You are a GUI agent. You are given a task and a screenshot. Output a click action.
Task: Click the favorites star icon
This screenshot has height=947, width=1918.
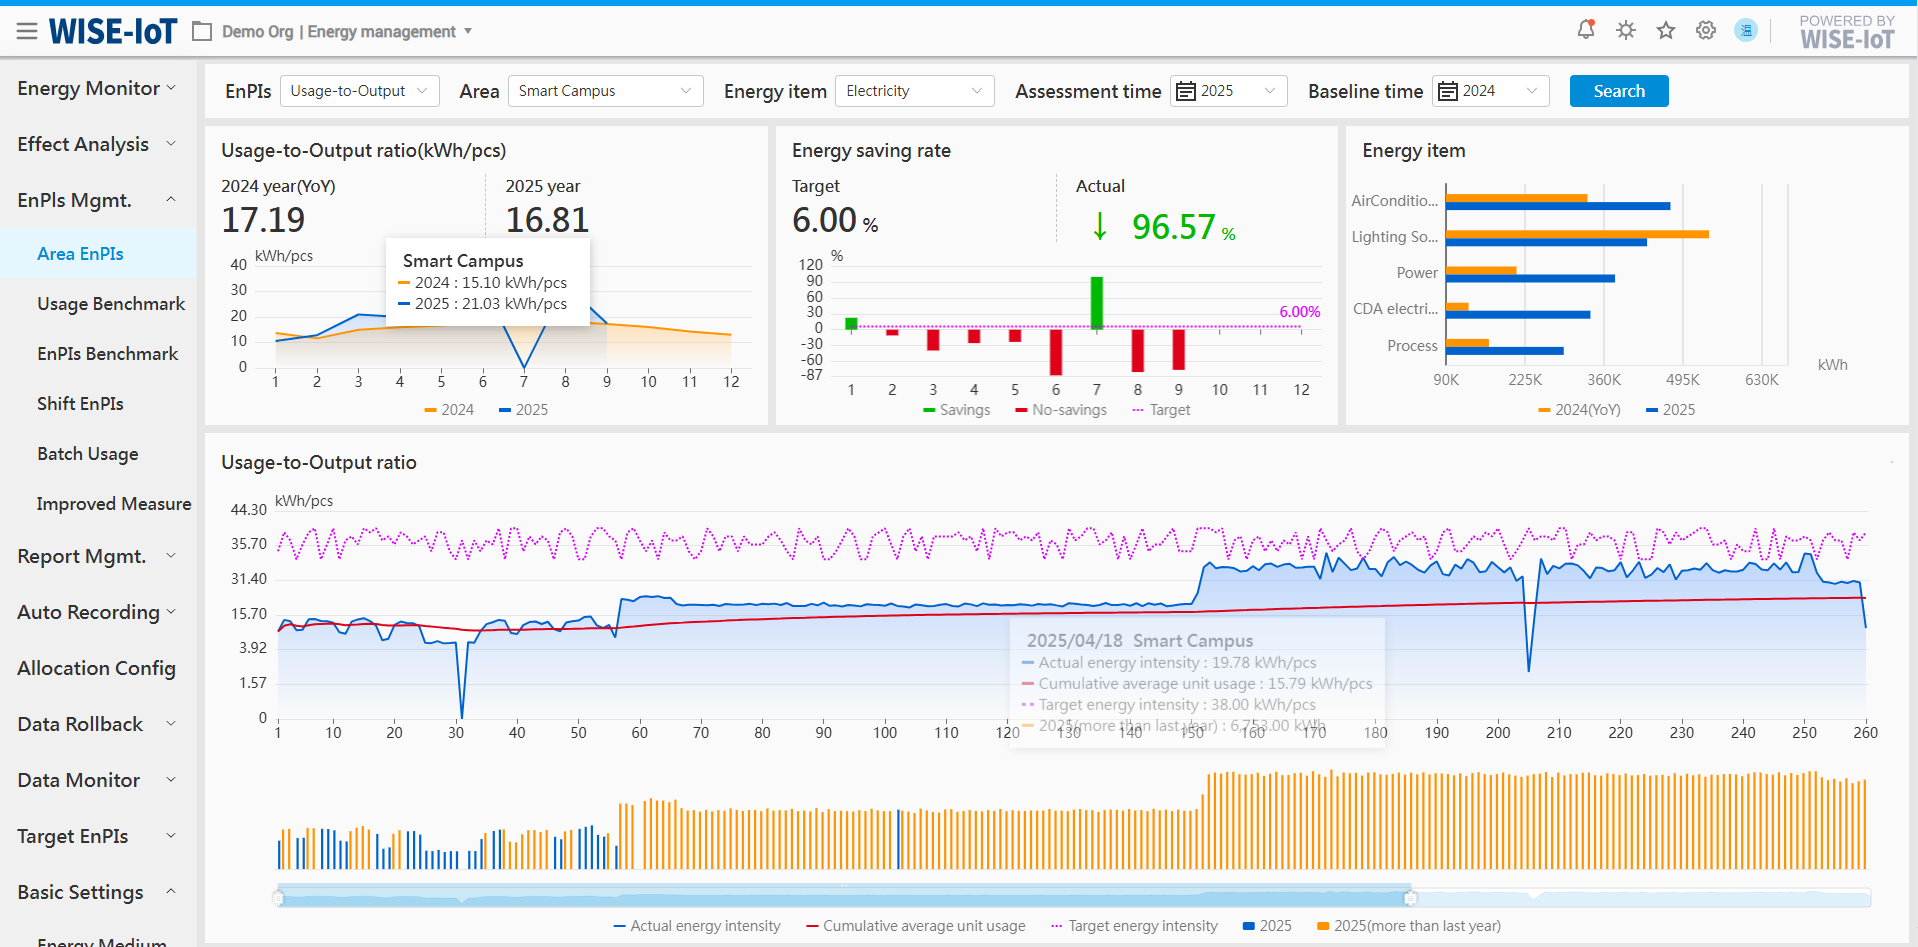click(1666, 30)
